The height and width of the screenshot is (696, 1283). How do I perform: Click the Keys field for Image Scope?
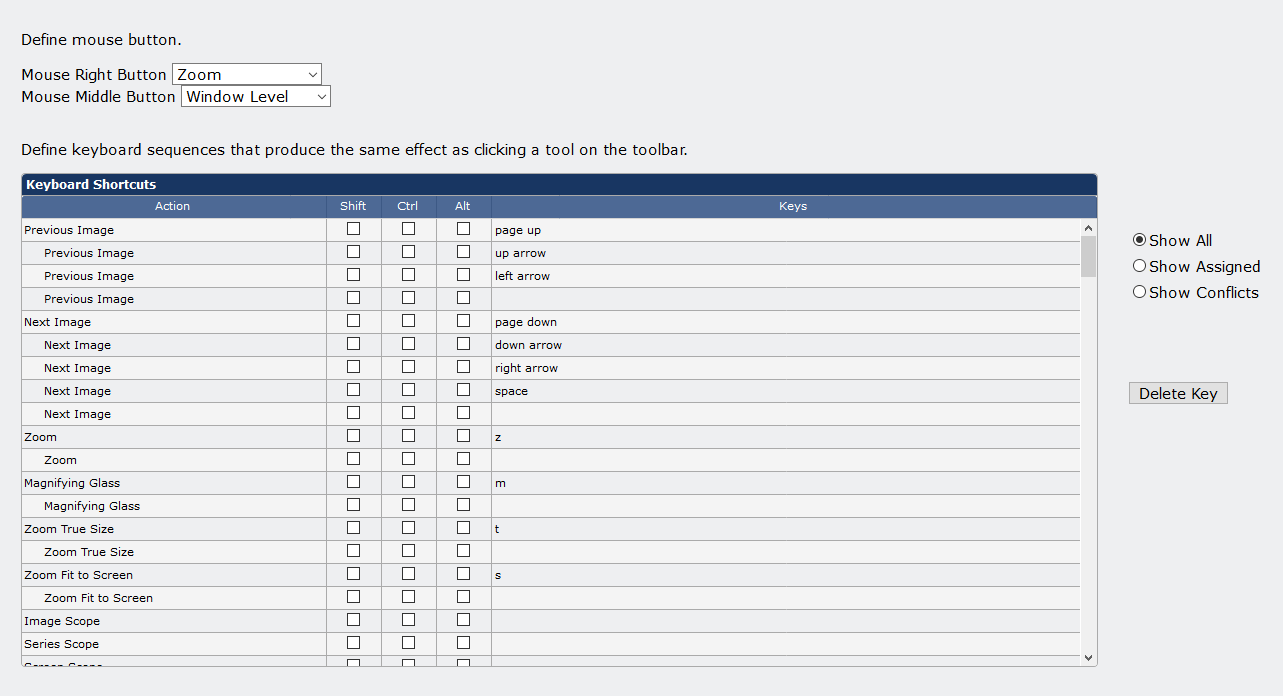[785, 621]
